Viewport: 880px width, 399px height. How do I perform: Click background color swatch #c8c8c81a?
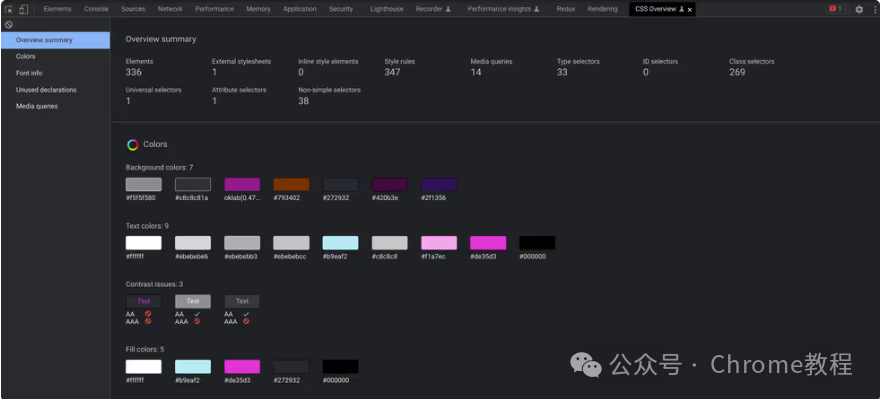[x=193, y=185]
